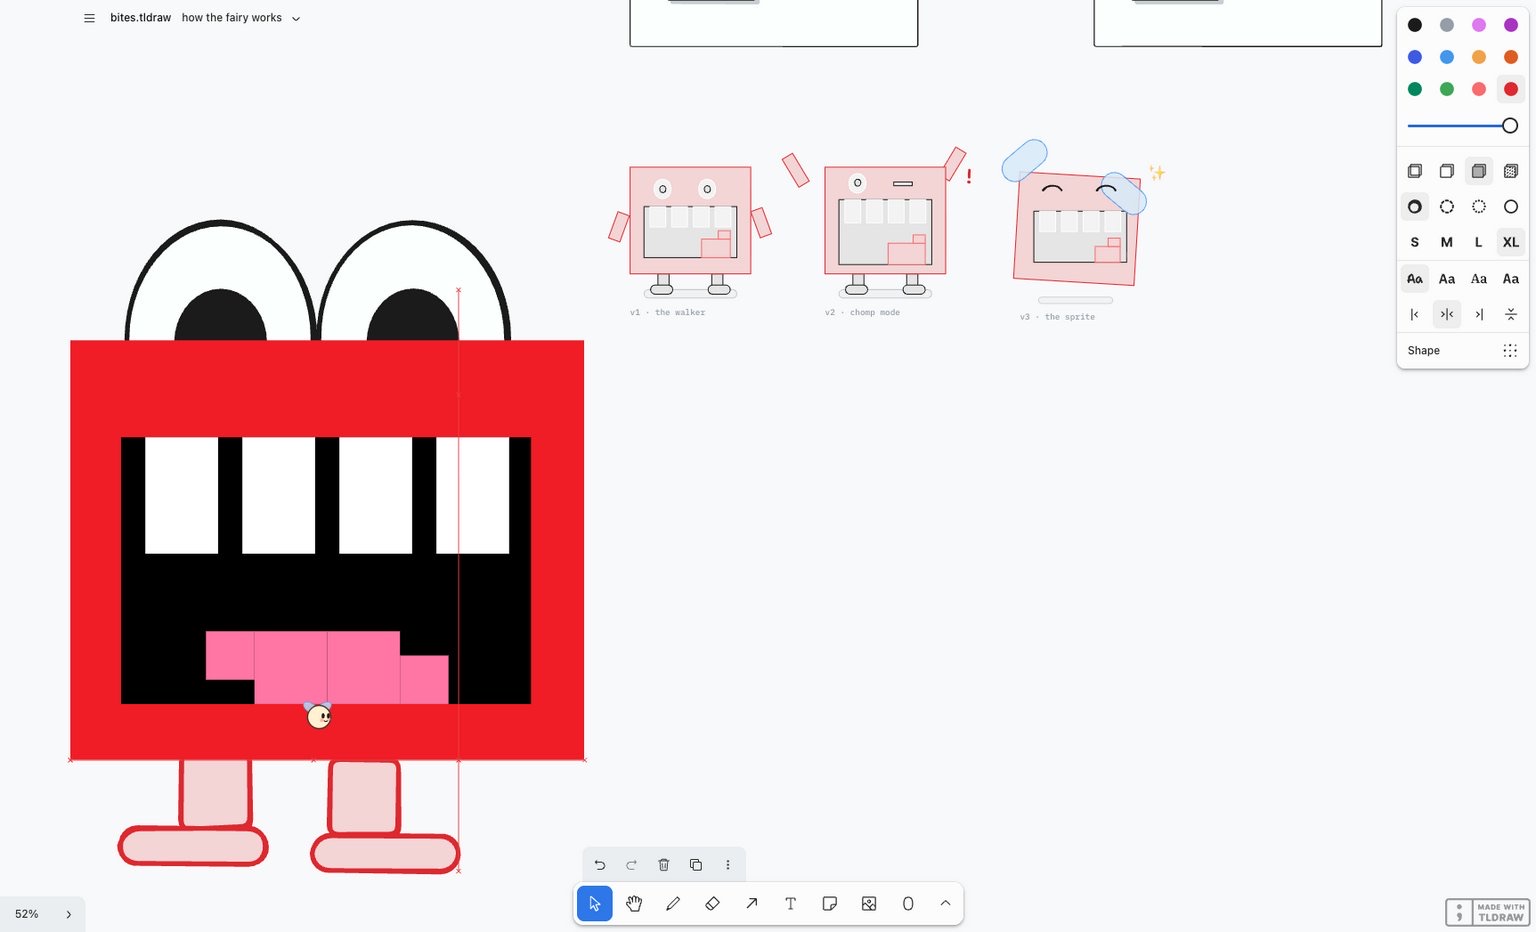Activate the Text tool

[790, 904]
